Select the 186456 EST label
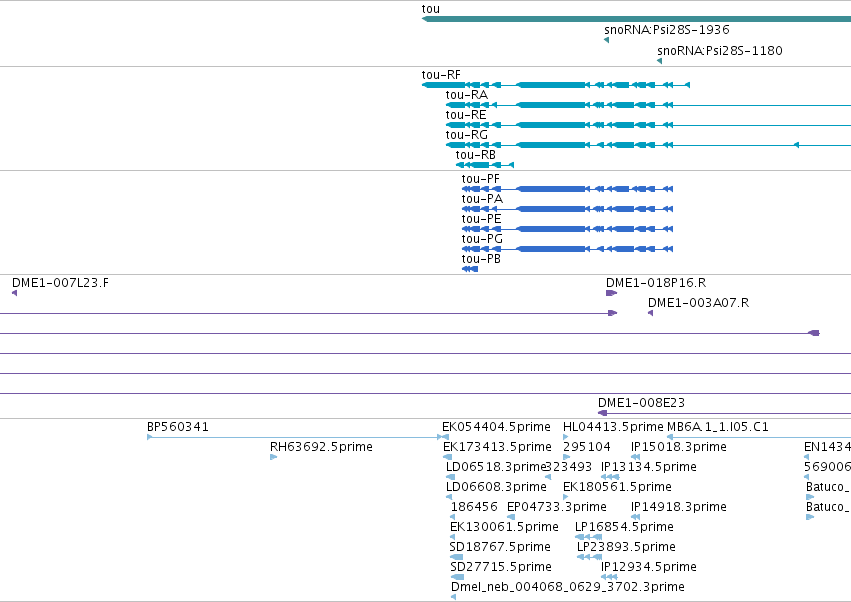Screen dimensions: 851x602 coord(474,507)
